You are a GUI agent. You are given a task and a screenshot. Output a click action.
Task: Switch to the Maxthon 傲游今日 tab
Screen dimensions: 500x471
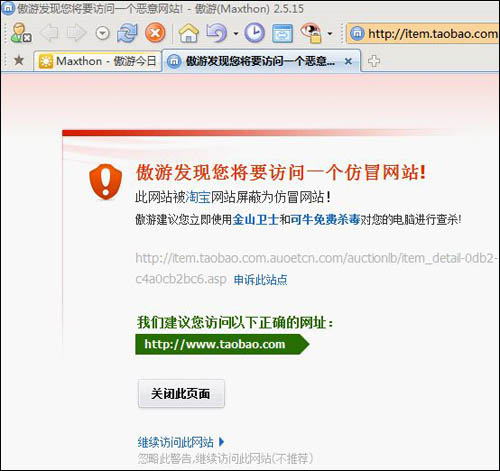(97, 61)
